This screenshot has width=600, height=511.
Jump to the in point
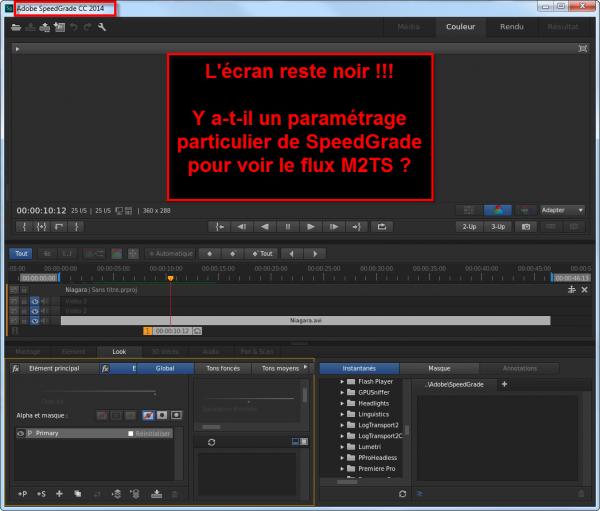[219, 227]
